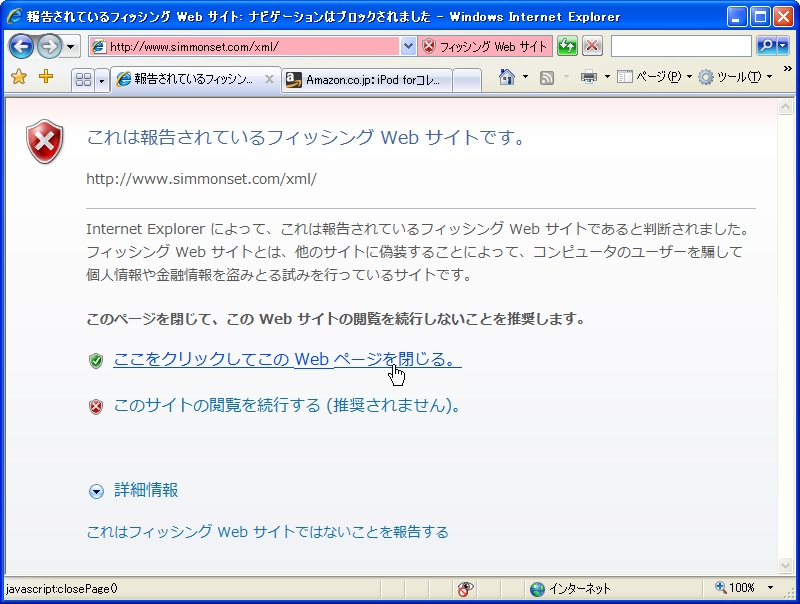Screen dimensions: 800x604
Task: Click inside the search box
Action: click(681, 46)
